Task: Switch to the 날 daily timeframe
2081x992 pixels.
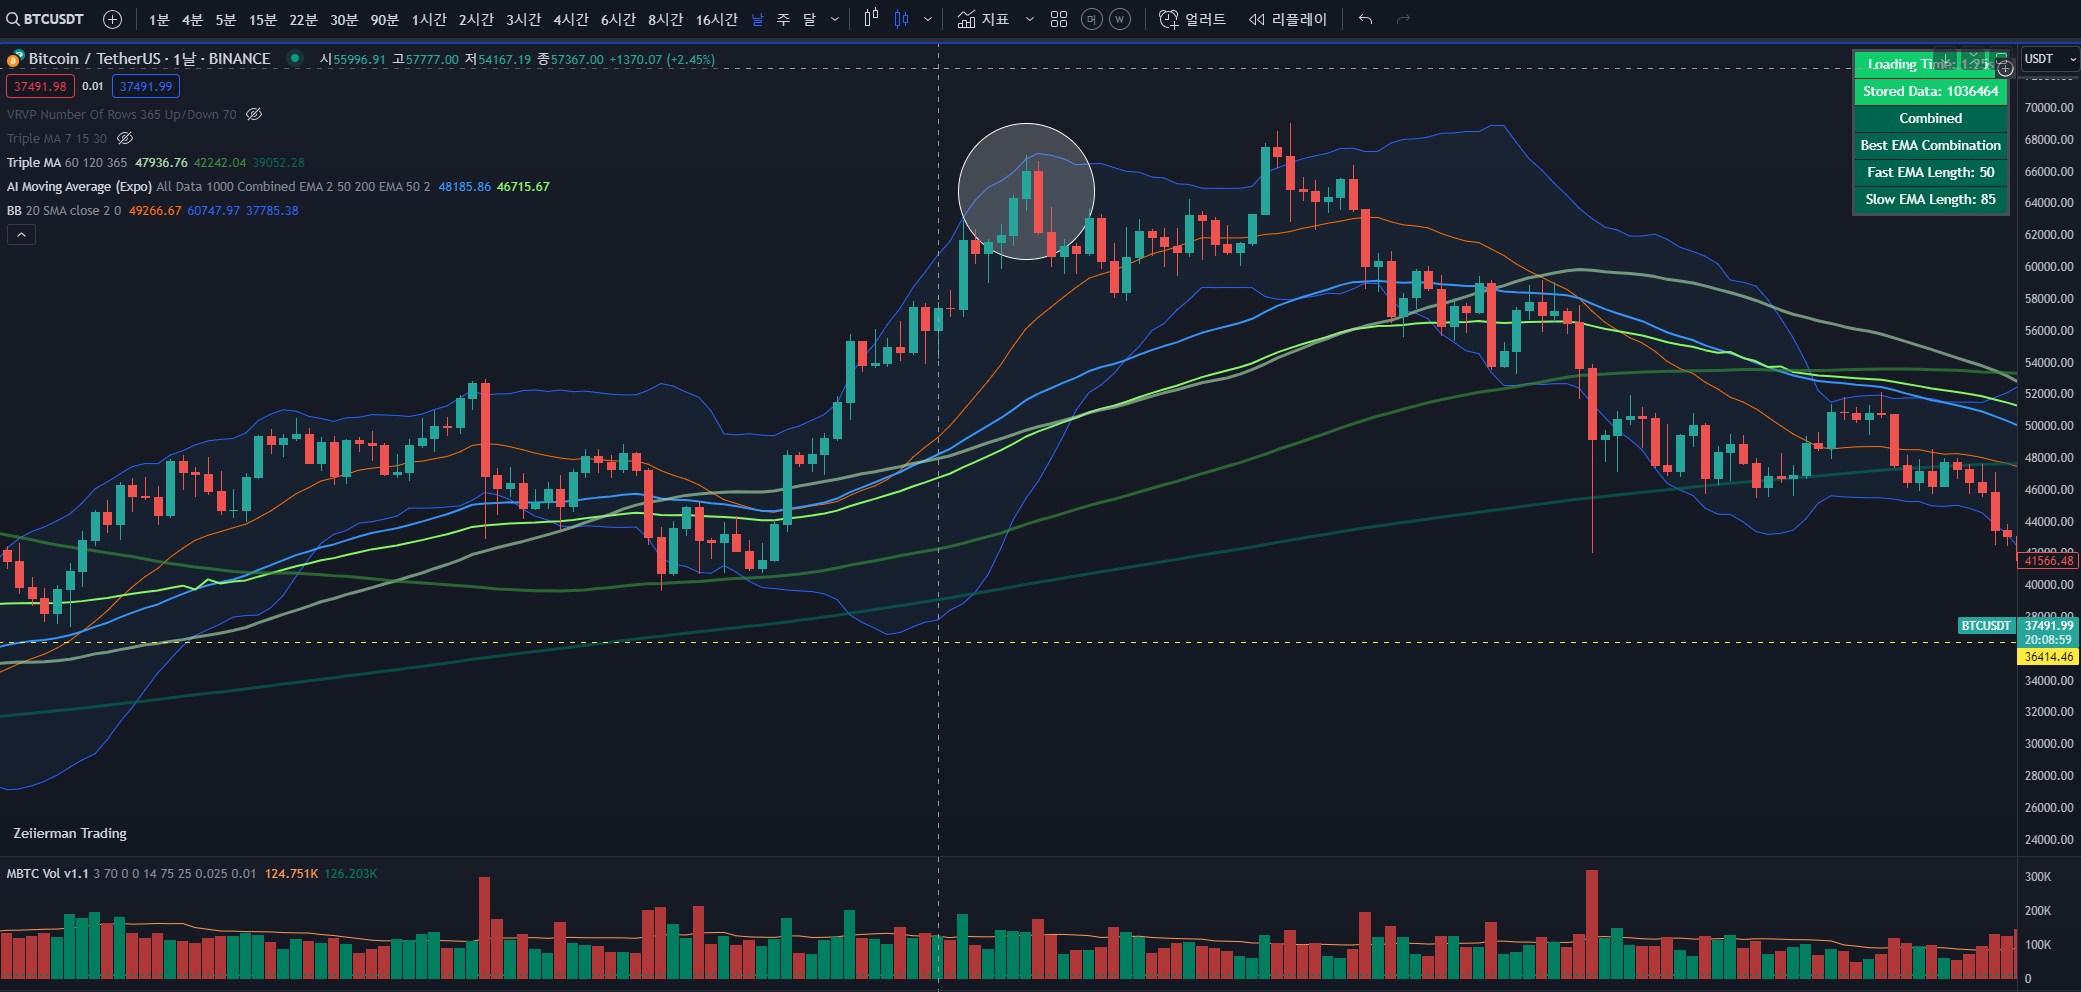Action: (x=757, y=20)
